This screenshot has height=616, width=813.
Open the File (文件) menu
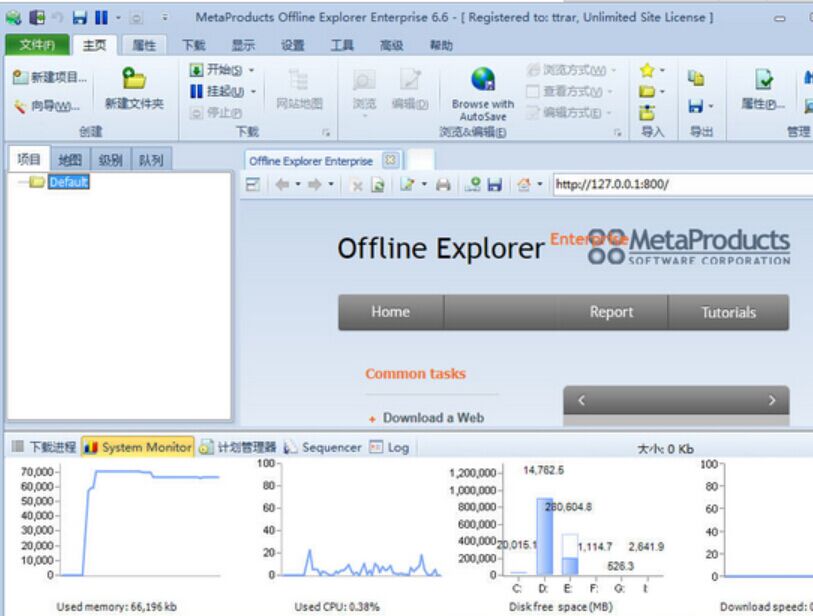pyautogui.click(x=37, y=45)
